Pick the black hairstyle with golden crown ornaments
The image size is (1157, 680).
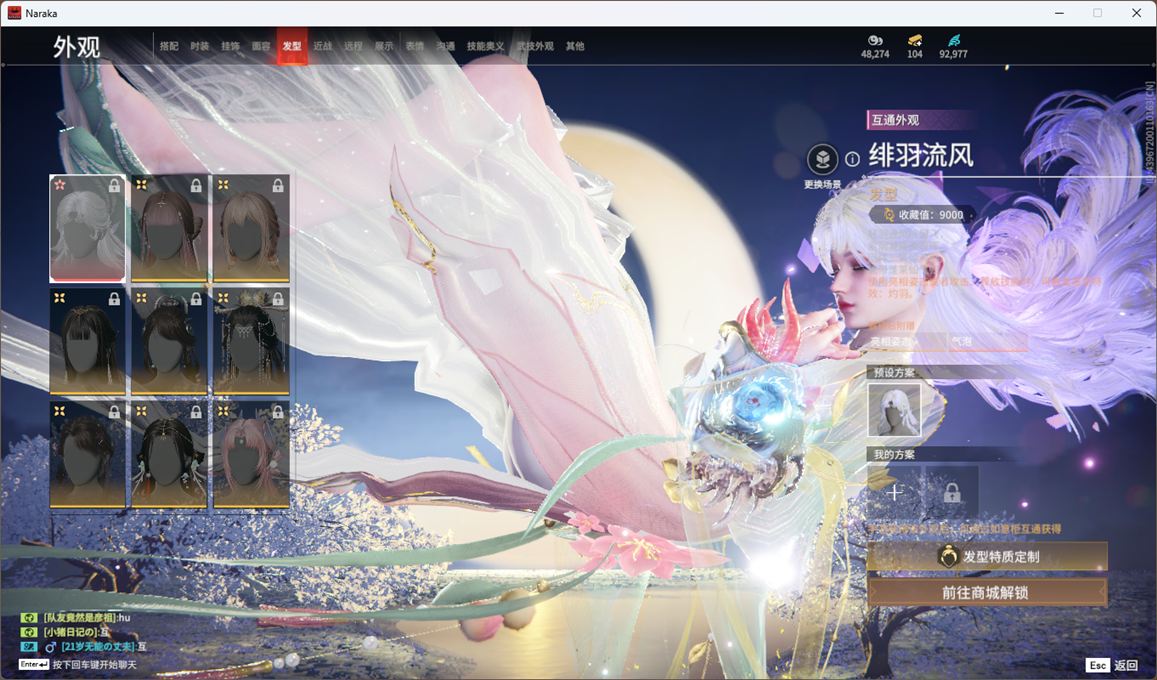251,341
